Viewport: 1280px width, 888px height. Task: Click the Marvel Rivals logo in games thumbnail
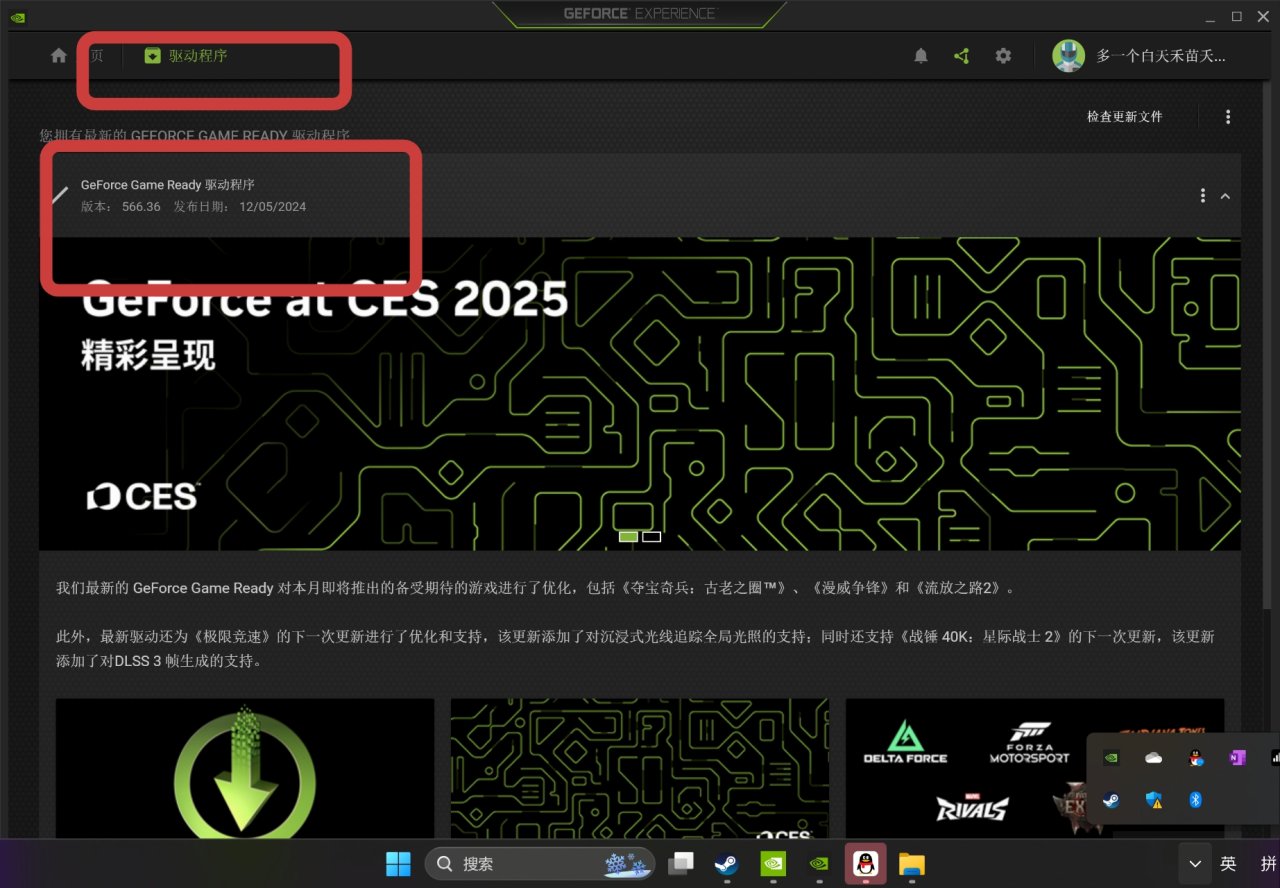971,806
